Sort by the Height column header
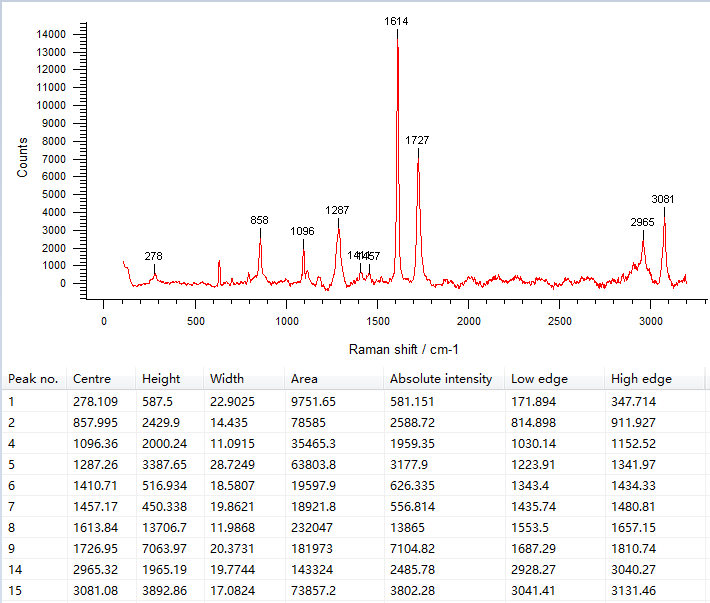The image size is (710, 603). tap(161, 379)
